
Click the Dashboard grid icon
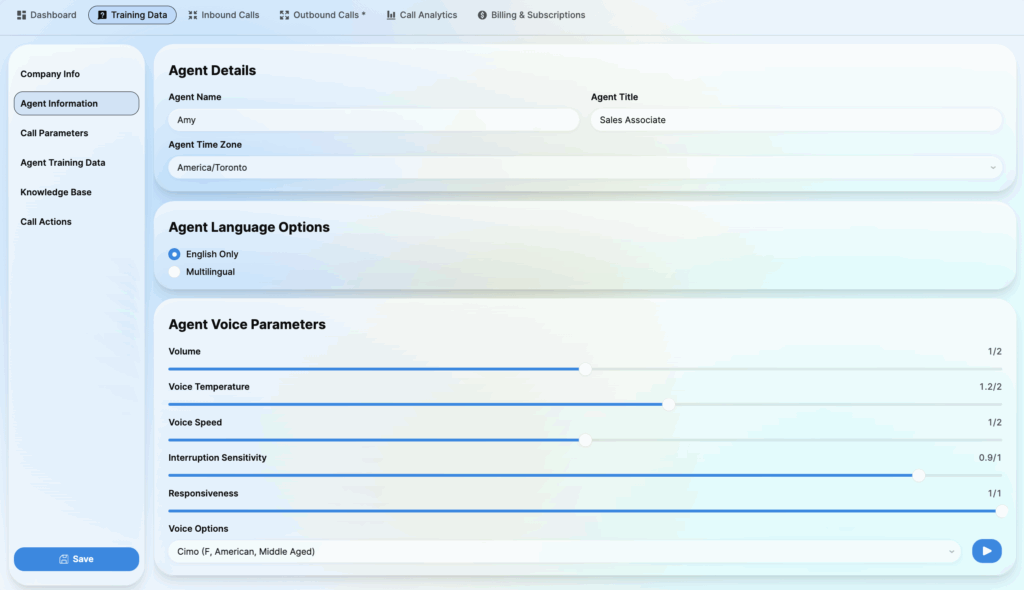pyautogui.click(x=22, y=15)
